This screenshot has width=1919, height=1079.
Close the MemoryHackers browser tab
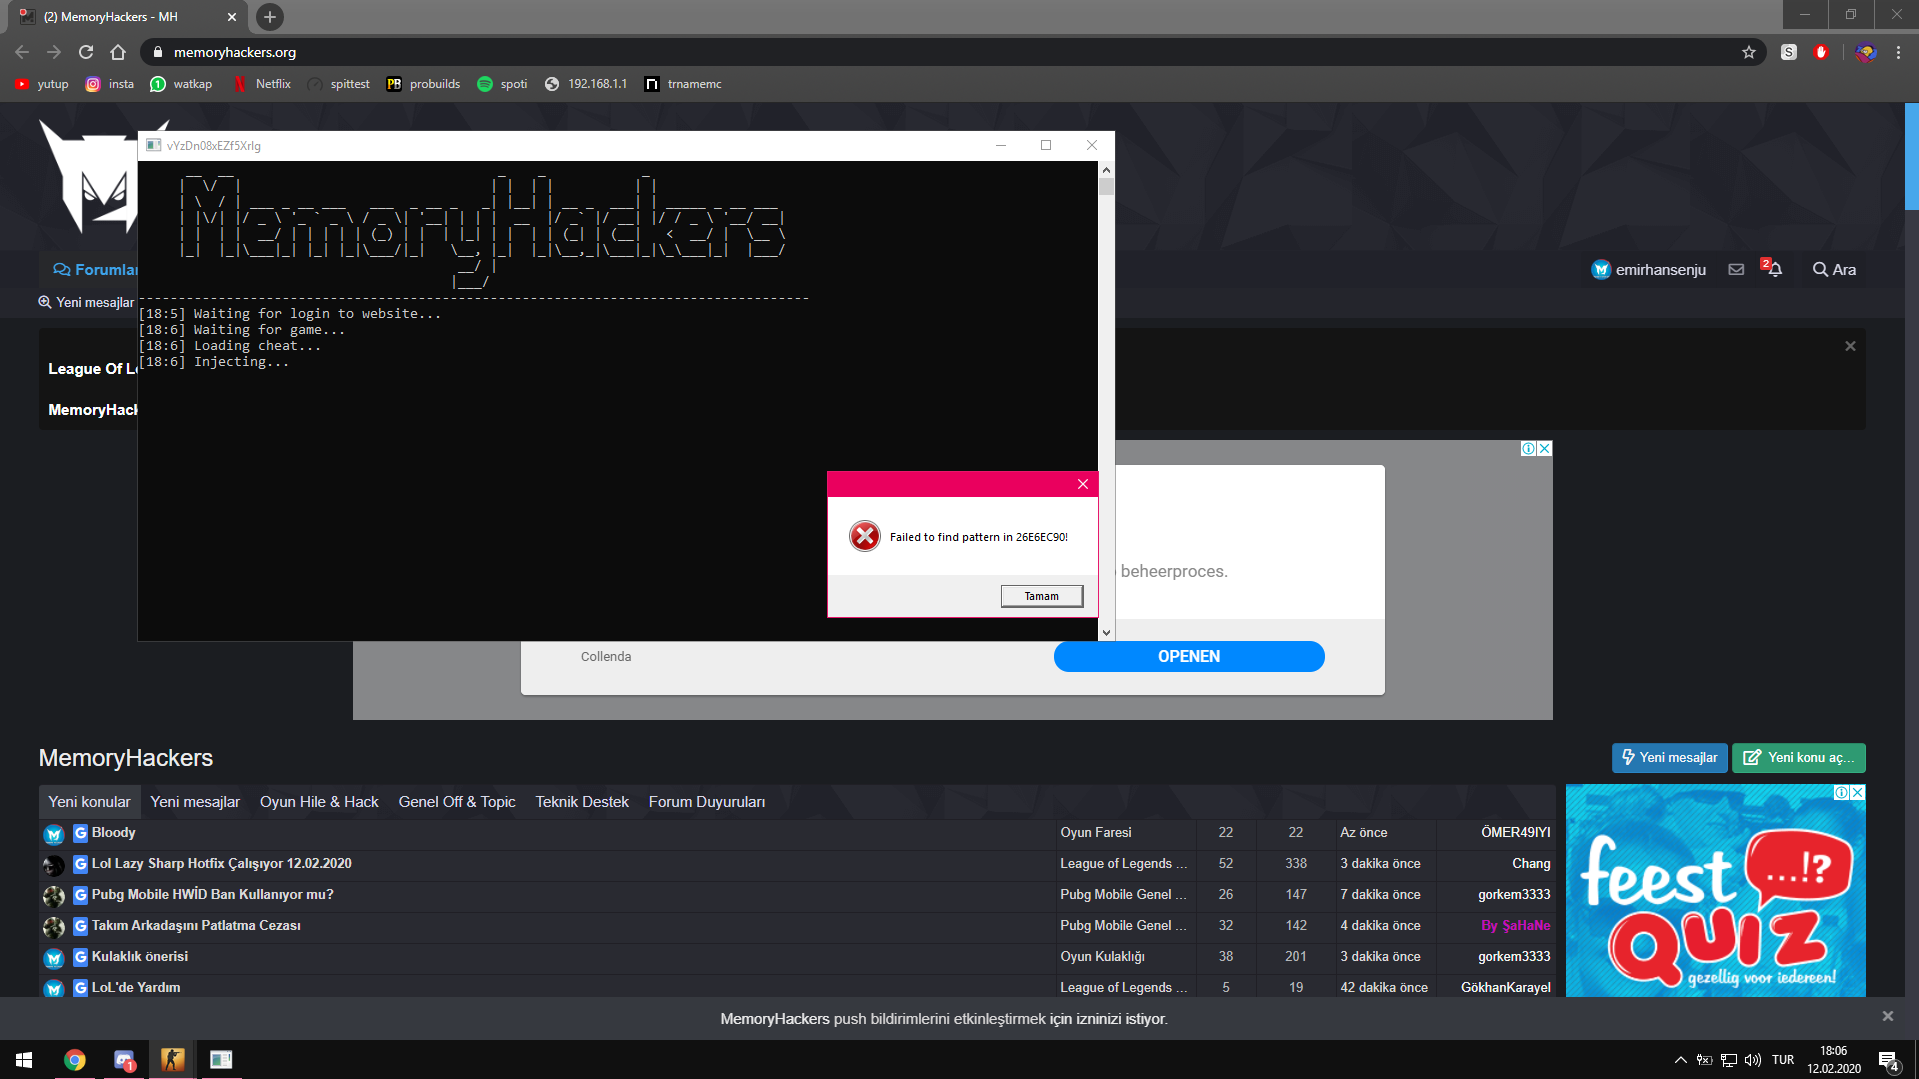click(232, 17)
